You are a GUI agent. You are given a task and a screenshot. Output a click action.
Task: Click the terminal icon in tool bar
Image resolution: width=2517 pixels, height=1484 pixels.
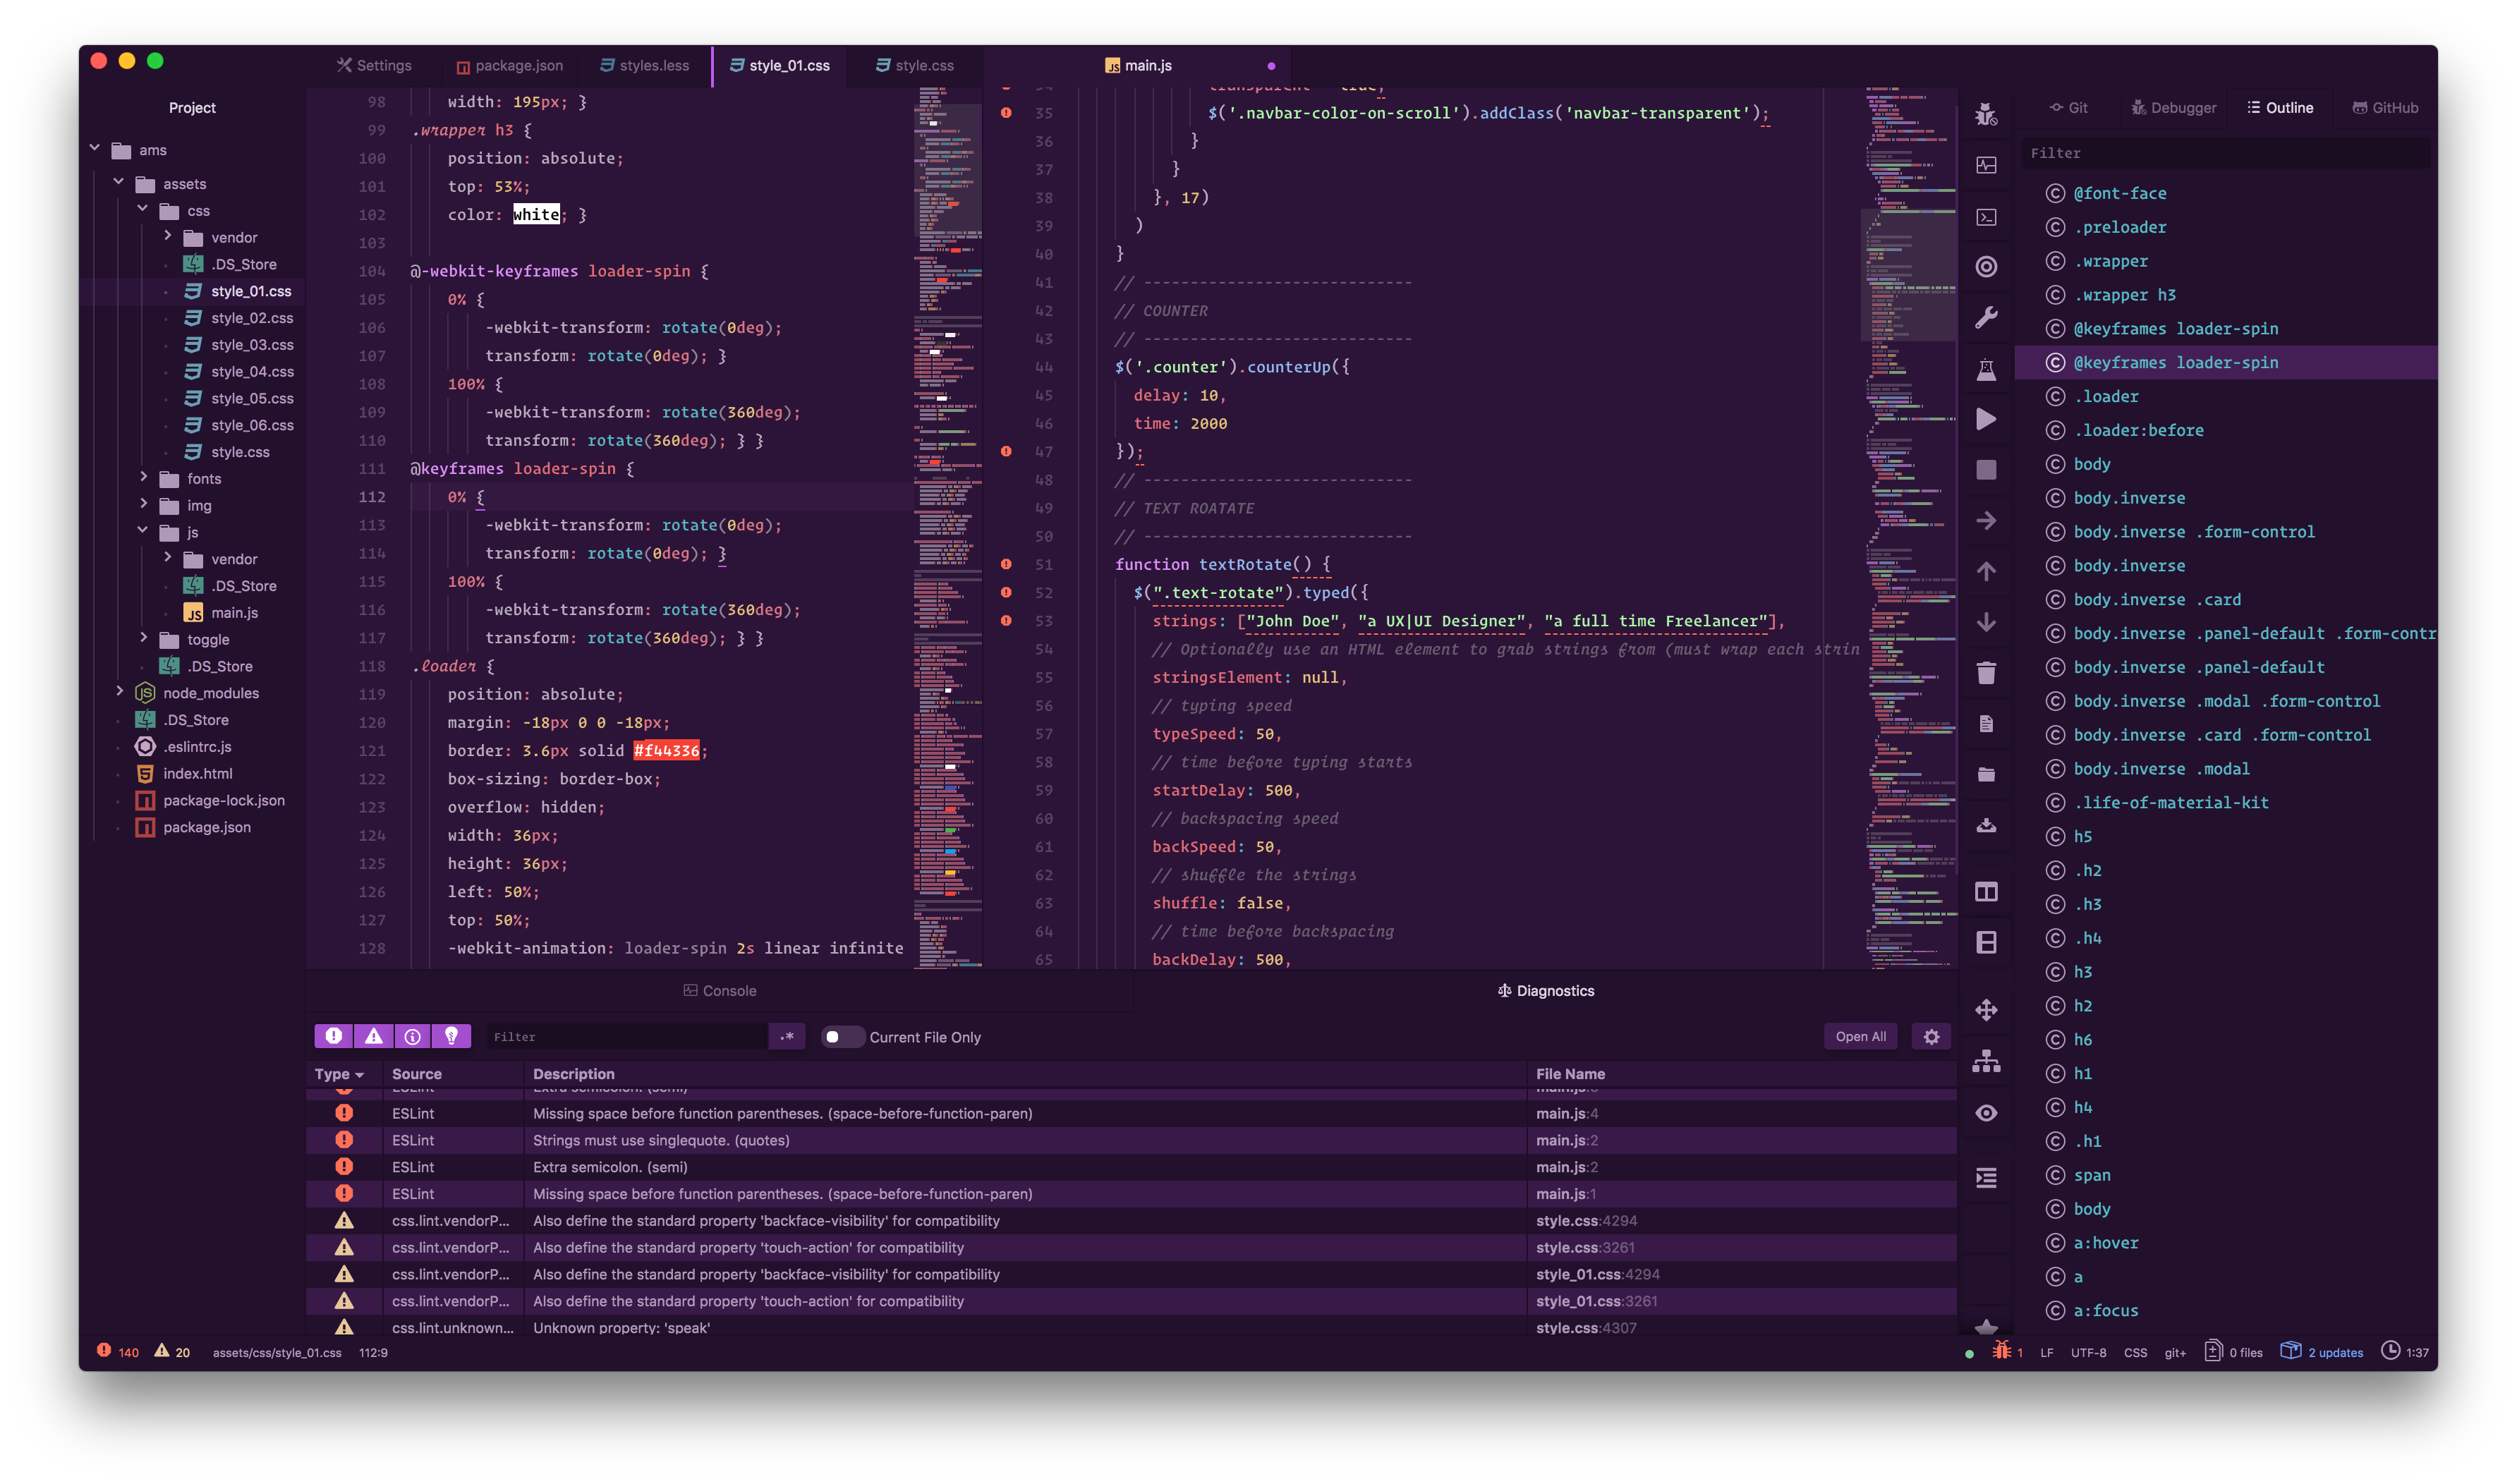pyautogui.click(x=1986, y=217)
